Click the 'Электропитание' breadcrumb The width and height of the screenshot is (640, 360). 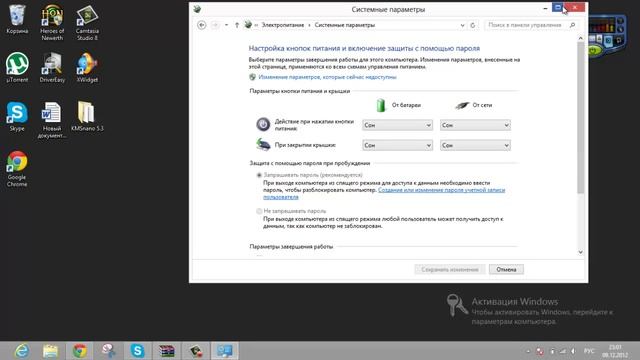point(282,25)
